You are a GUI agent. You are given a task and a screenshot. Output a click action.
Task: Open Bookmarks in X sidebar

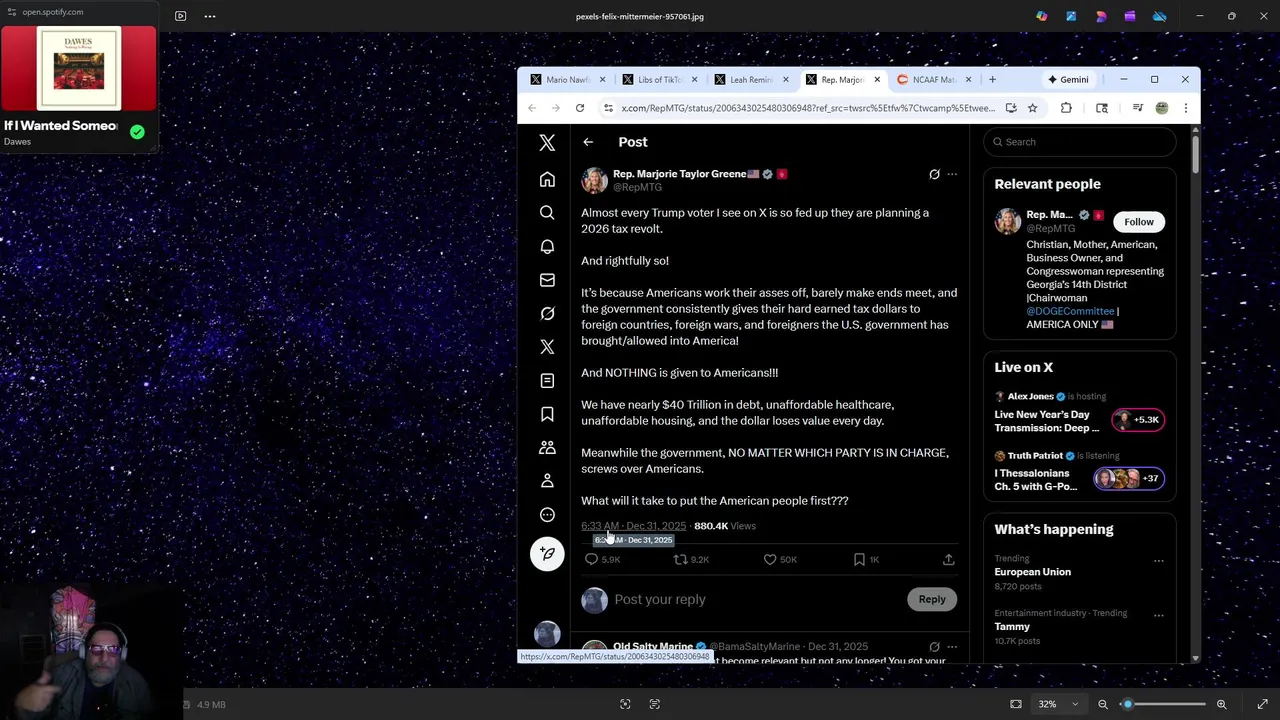click(547, 414)
